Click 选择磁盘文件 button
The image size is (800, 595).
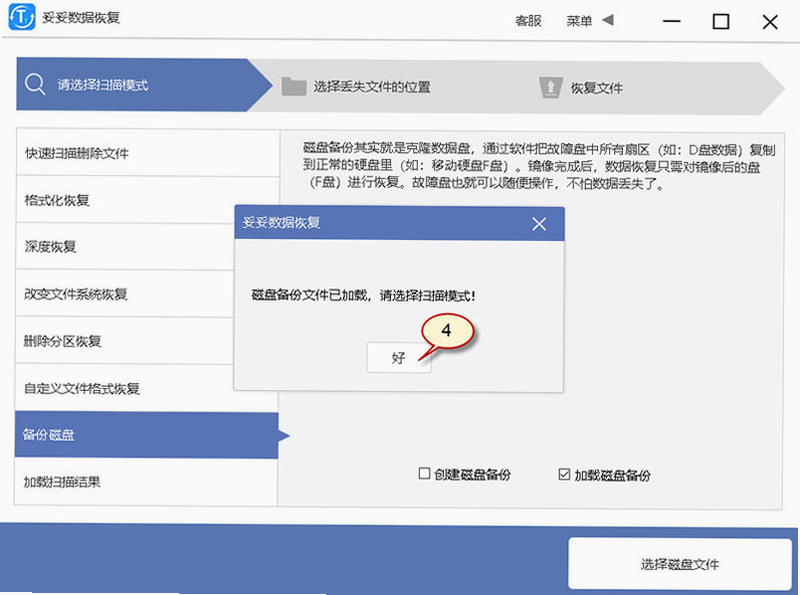(680, 564)
